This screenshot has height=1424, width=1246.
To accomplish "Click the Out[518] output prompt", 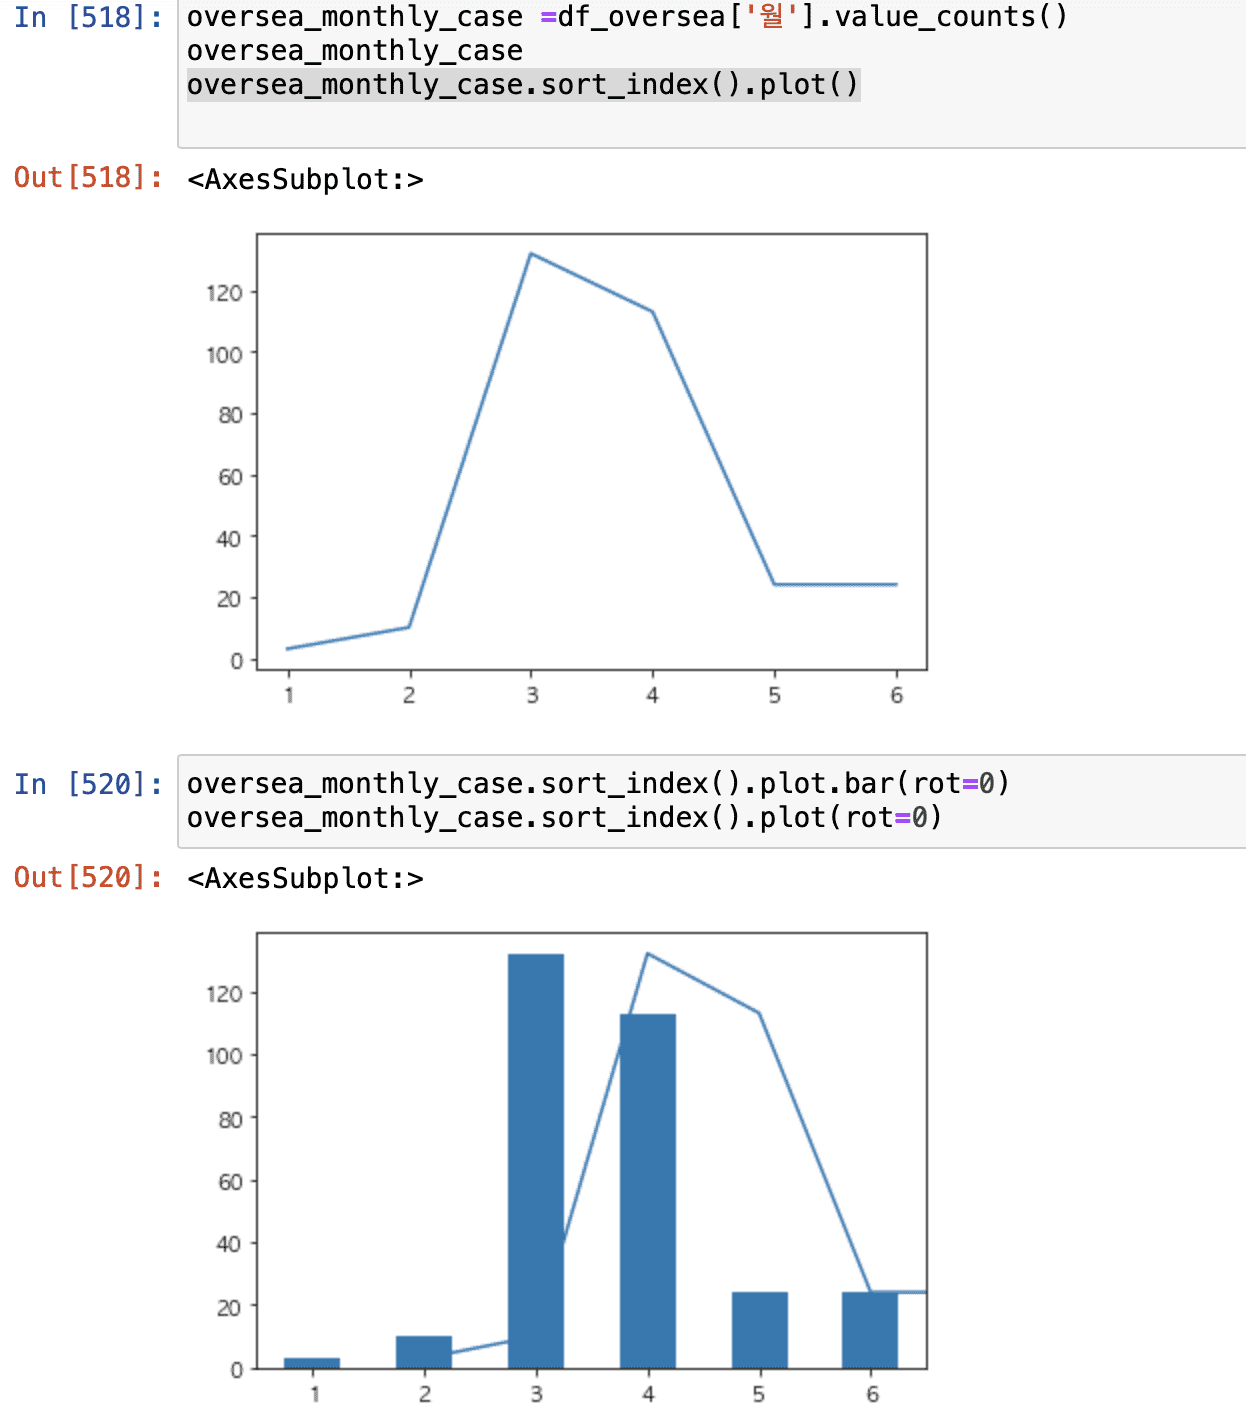I will click(x=88, y=178).
